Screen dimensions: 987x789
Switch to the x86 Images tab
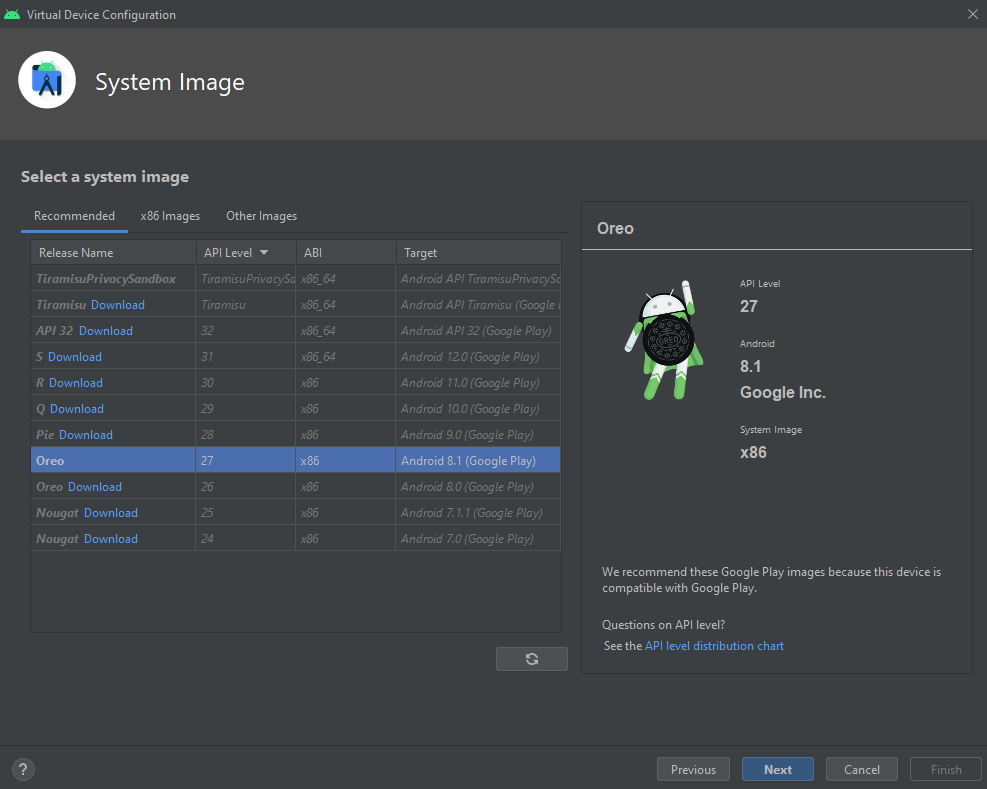(x=170, y=216)
